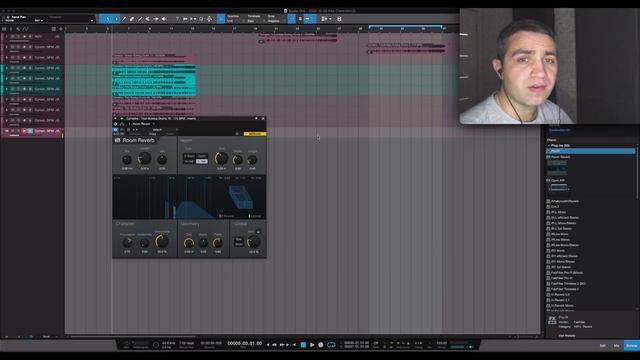The height and width of the screenshot is (360, 640).
Task: Click the Stop button in transport
Action: (303, 345)
